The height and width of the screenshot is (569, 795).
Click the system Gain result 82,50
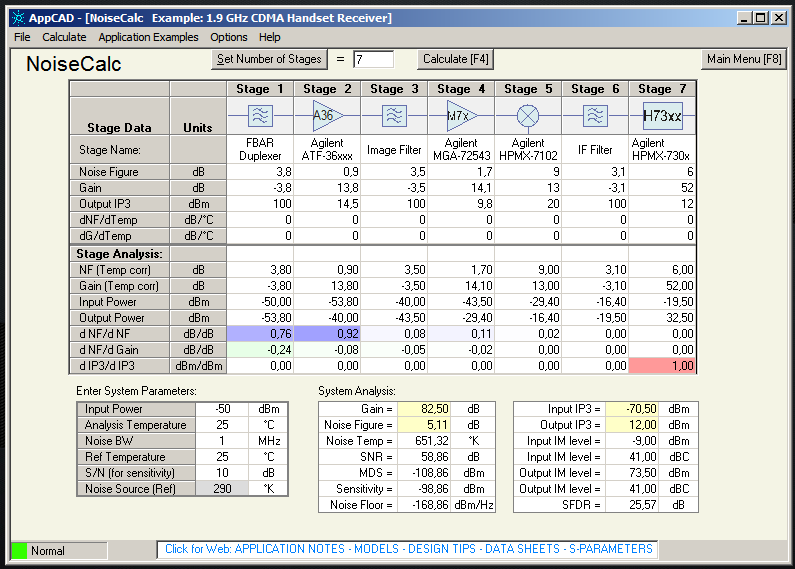(x=424, y=409)
